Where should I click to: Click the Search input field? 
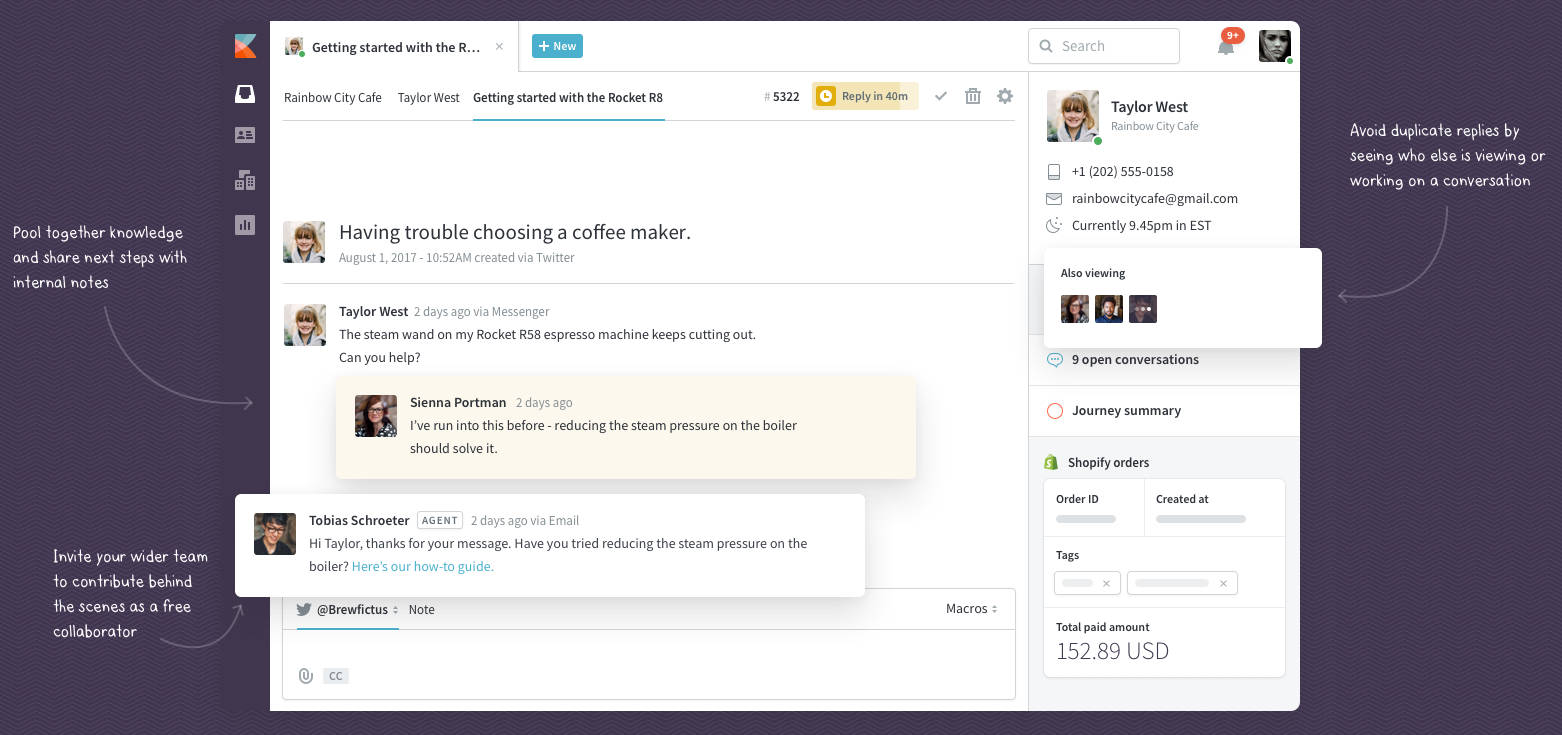click(1104, 46)
